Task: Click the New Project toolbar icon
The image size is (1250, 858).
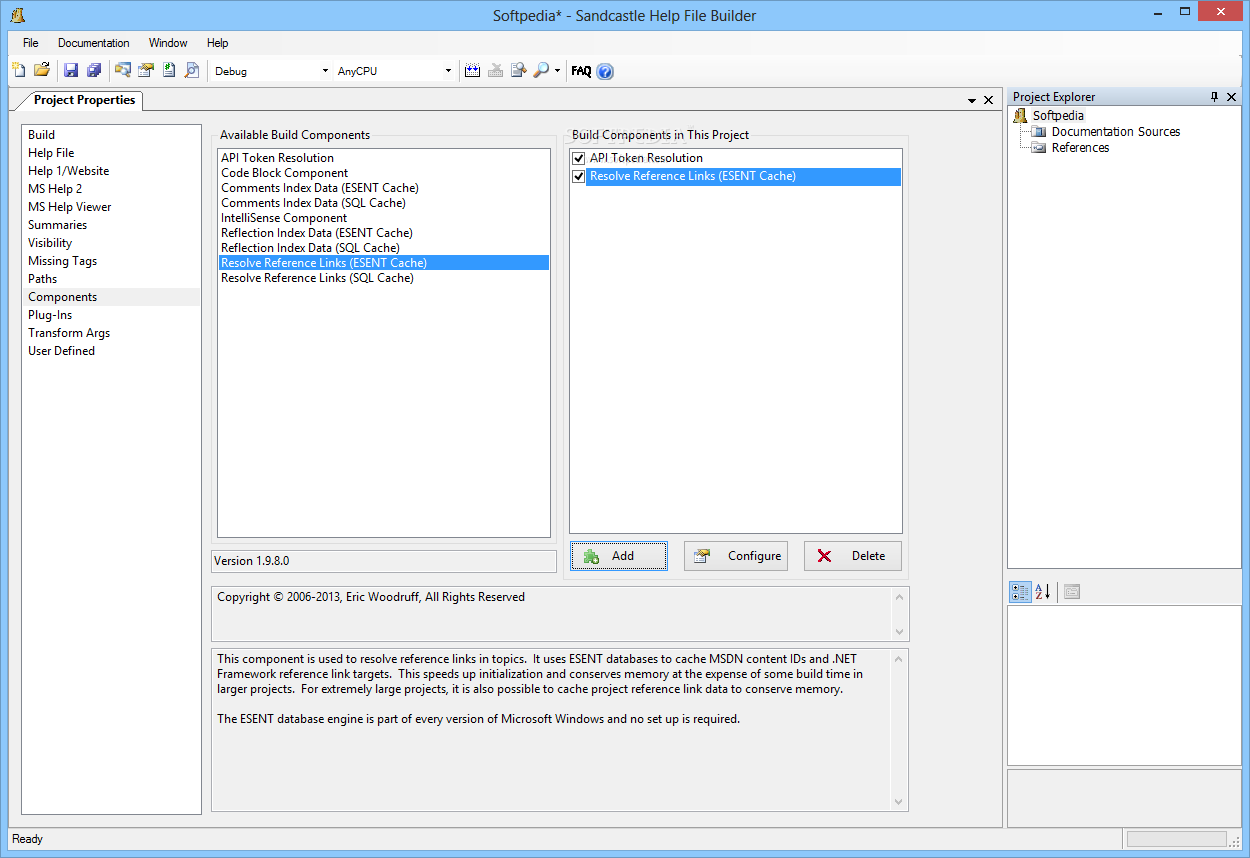Action: pyautogui.click(x=19, y=70)
